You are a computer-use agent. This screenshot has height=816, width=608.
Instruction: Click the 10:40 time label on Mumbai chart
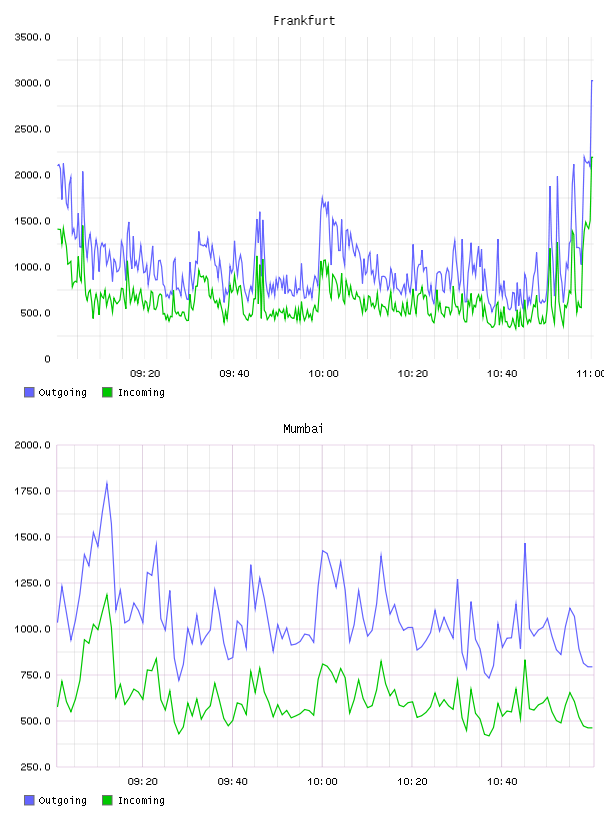point(502,782)
